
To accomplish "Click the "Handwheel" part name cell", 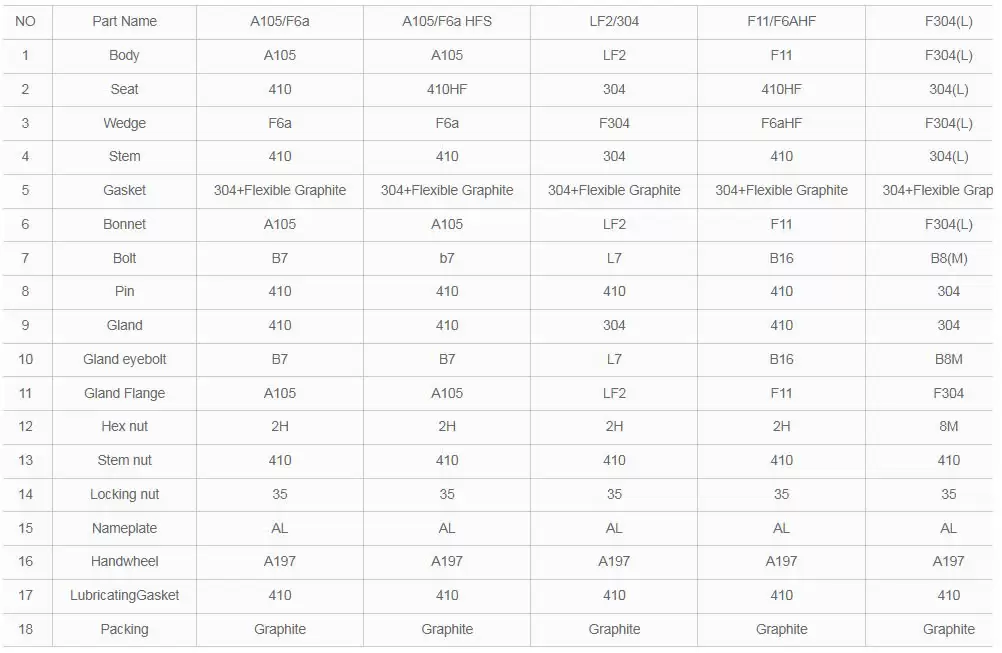I will tap(124, 561).
